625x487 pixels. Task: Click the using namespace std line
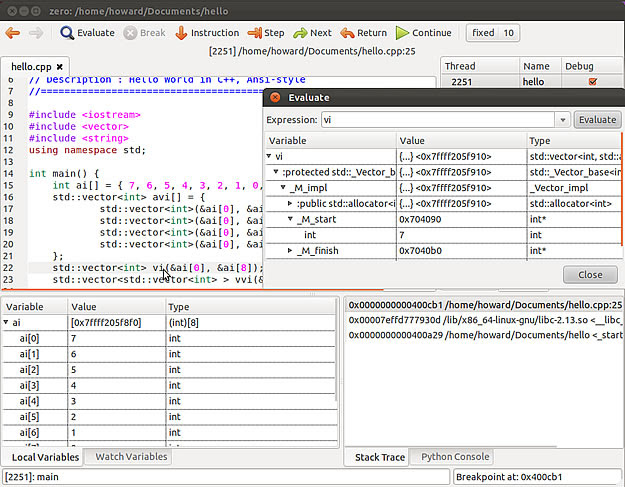tap(87, 150)
